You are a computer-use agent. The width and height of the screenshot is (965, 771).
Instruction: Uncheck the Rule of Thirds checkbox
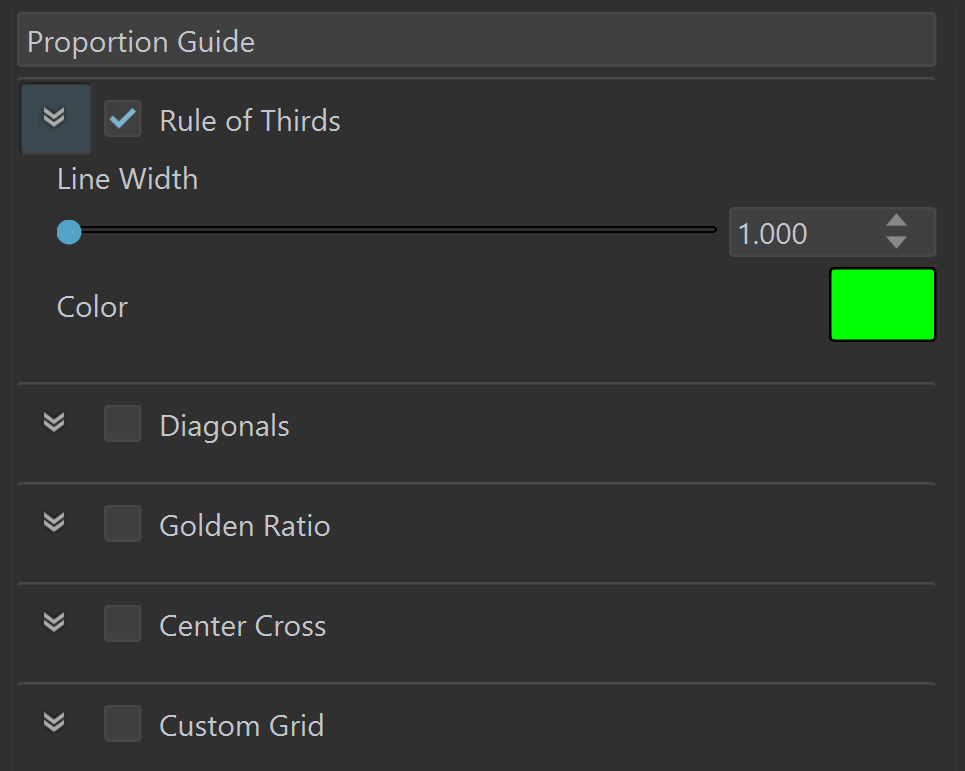pyautogui.click(x=122, y=118)
